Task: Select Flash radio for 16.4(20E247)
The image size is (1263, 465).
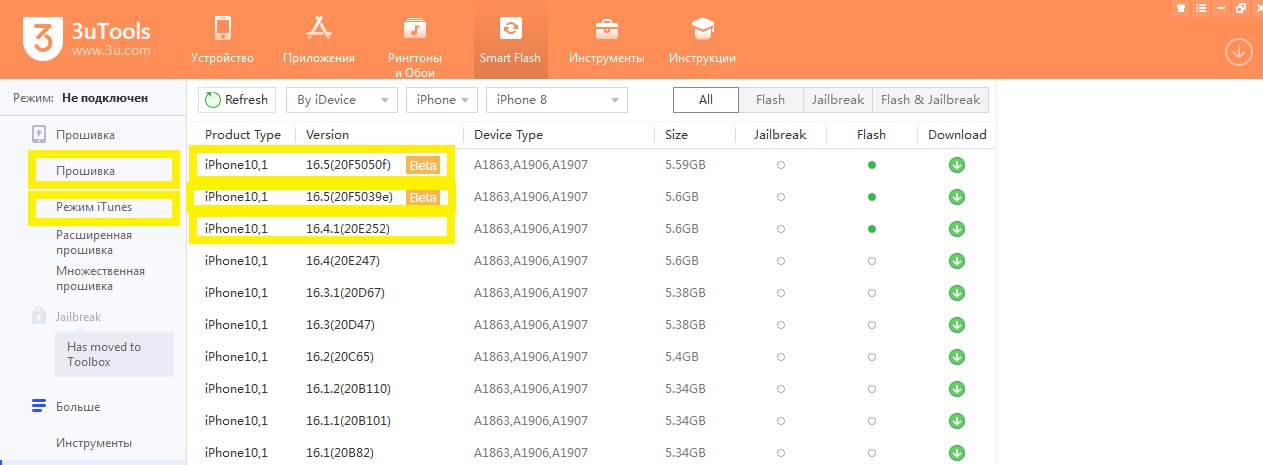Action: click(x=872, y=261)
